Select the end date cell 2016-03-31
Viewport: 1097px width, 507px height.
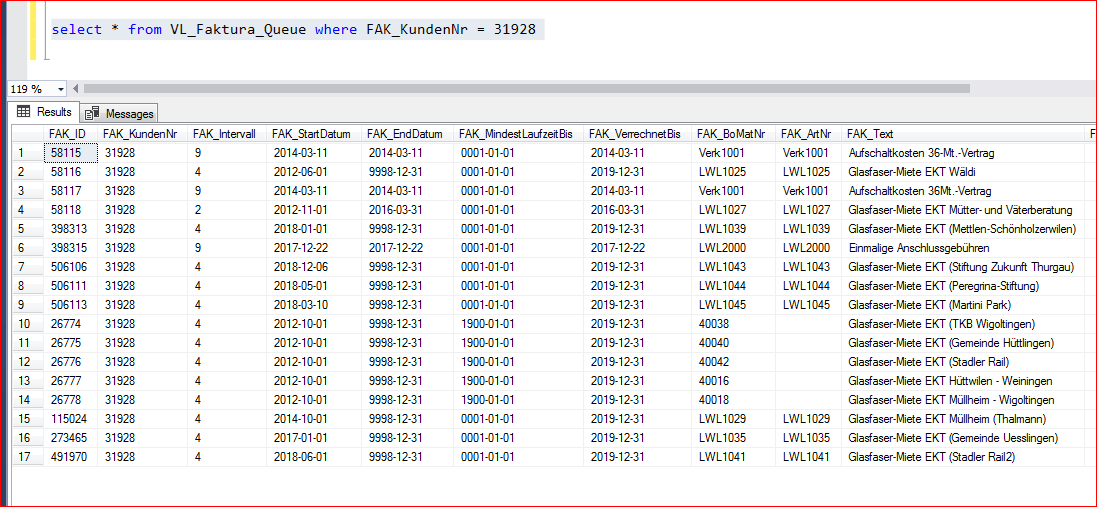pyautogui.click(x=406, y=209)
